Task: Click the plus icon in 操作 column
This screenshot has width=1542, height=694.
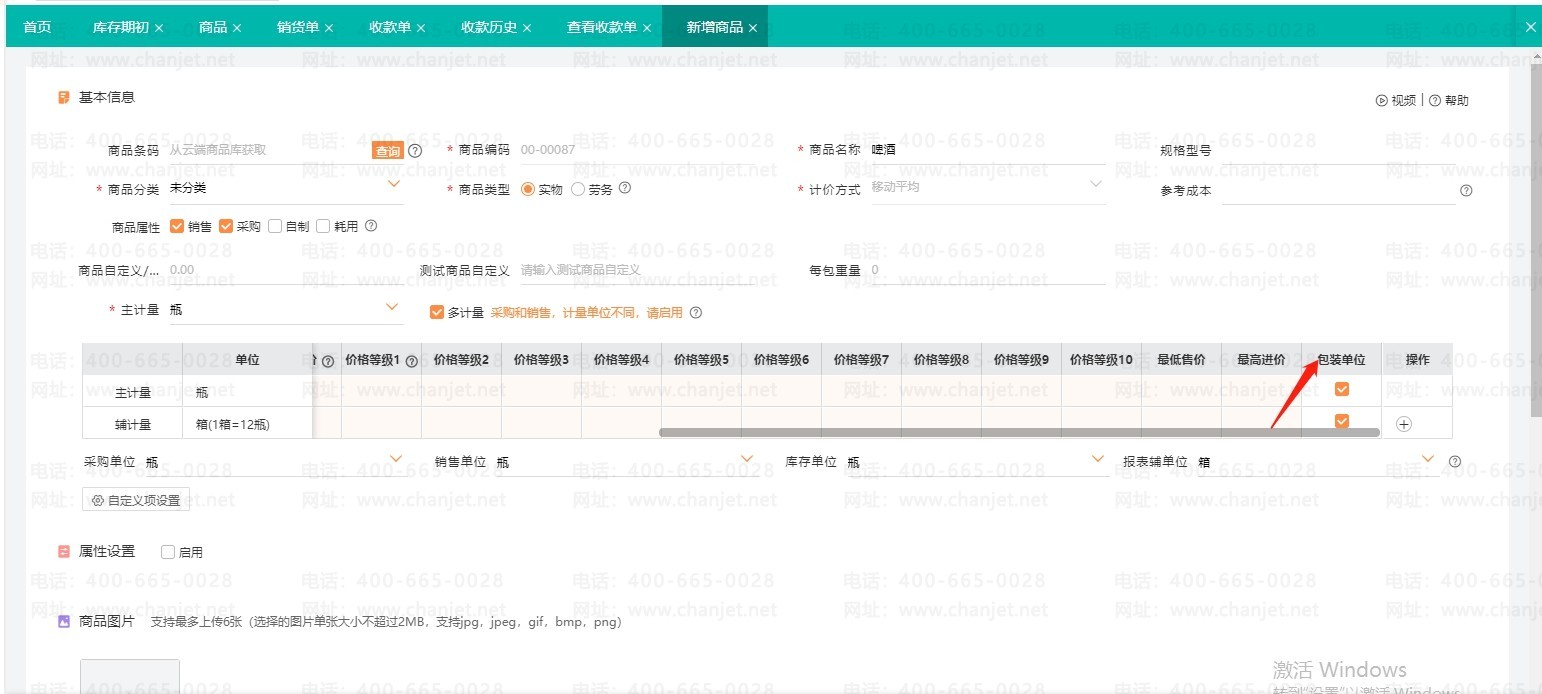Action: (x=1404, y=424)
